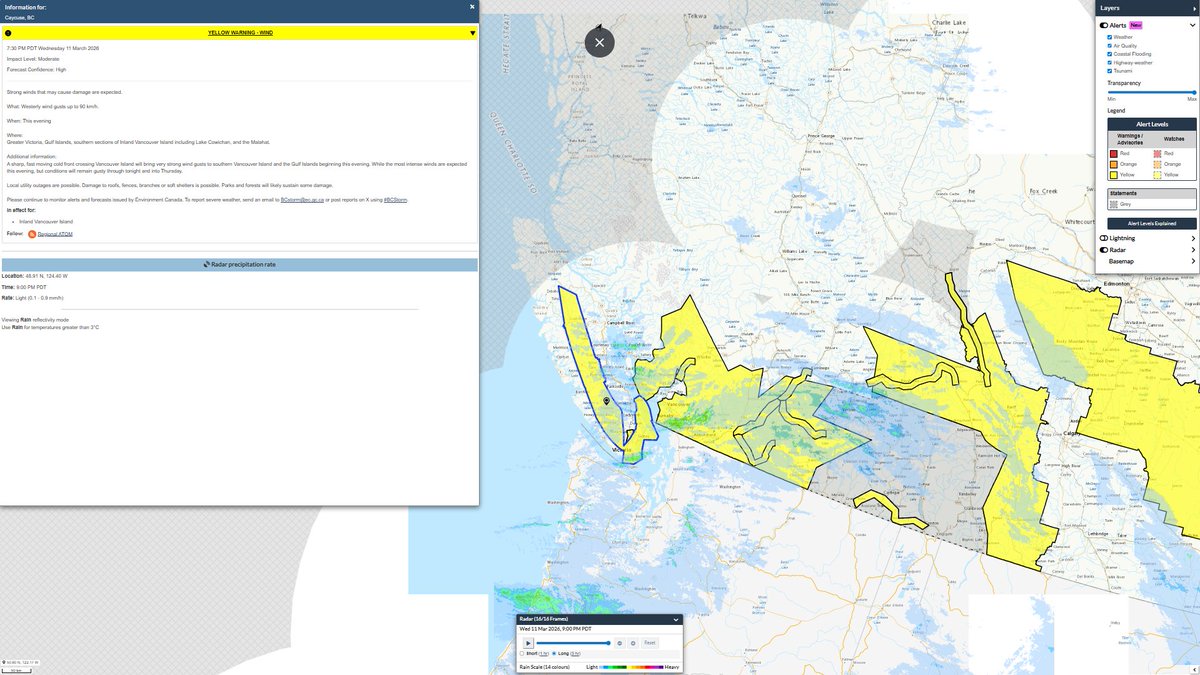Click the pink New badge beside Alerts
The height and width of the screenshot is (675, 1200).
point(1136,25)
